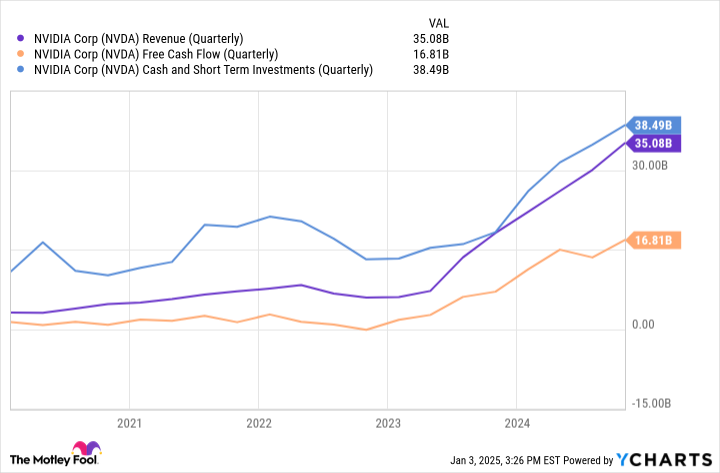The height and width of the screenshot is (473, 720).
Task: Click the 2021 x-axis label
Action: click(129, 423)
